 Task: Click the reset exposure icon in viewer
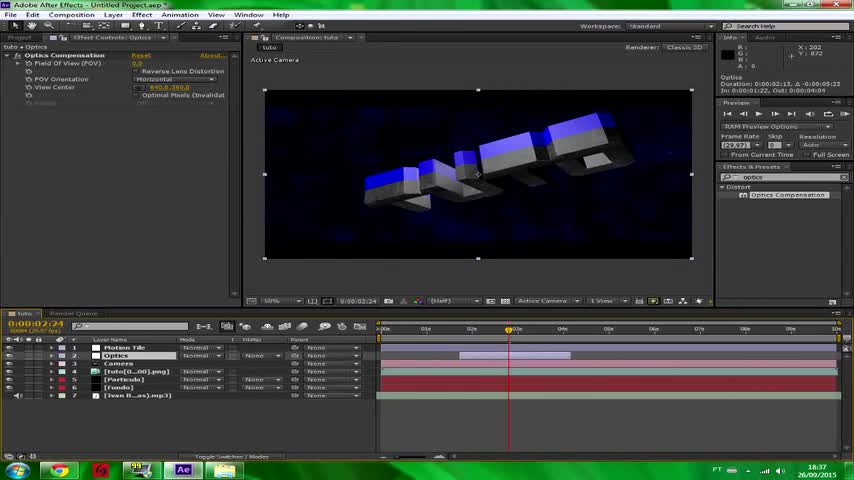click(x=699, y=301)
